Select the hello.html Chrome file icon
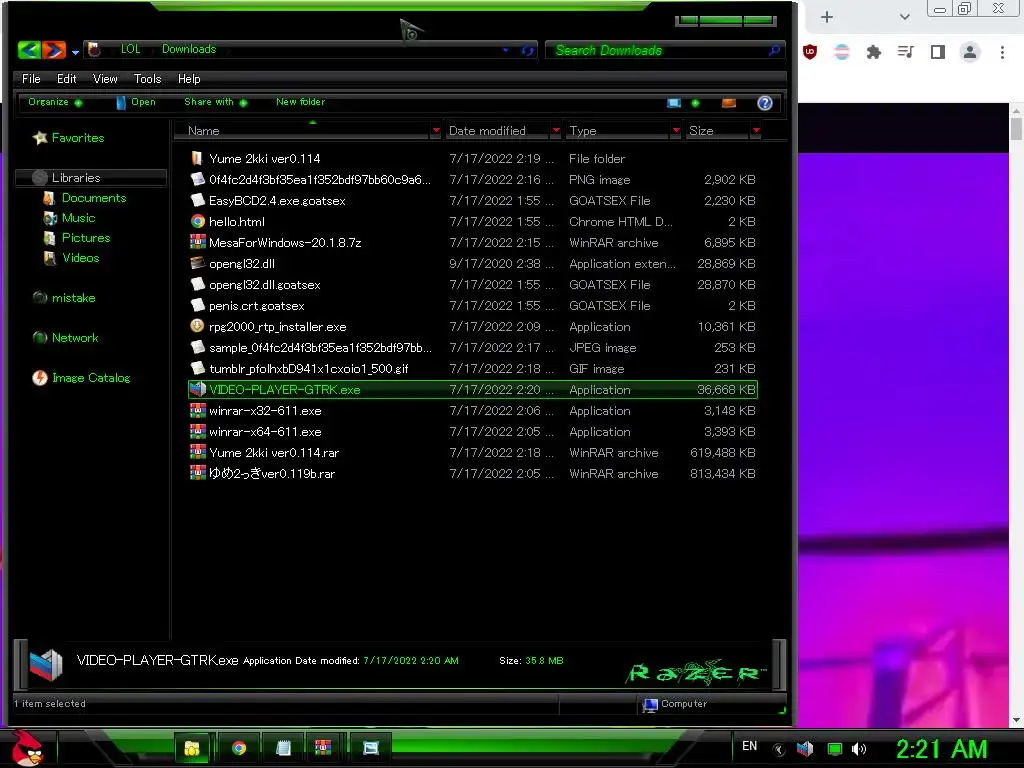 197,221
